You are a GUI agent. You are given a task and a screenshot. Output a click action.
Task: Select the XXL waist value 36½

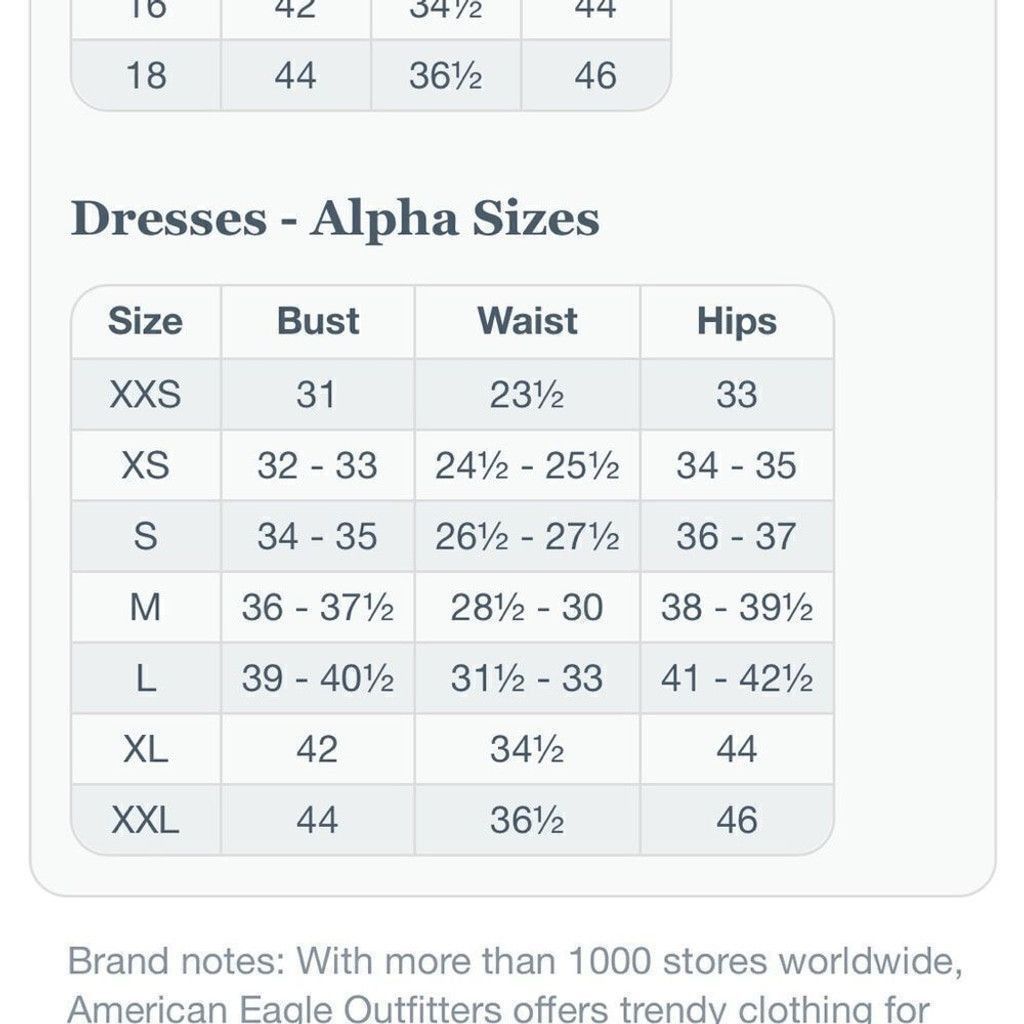(527, 820)
